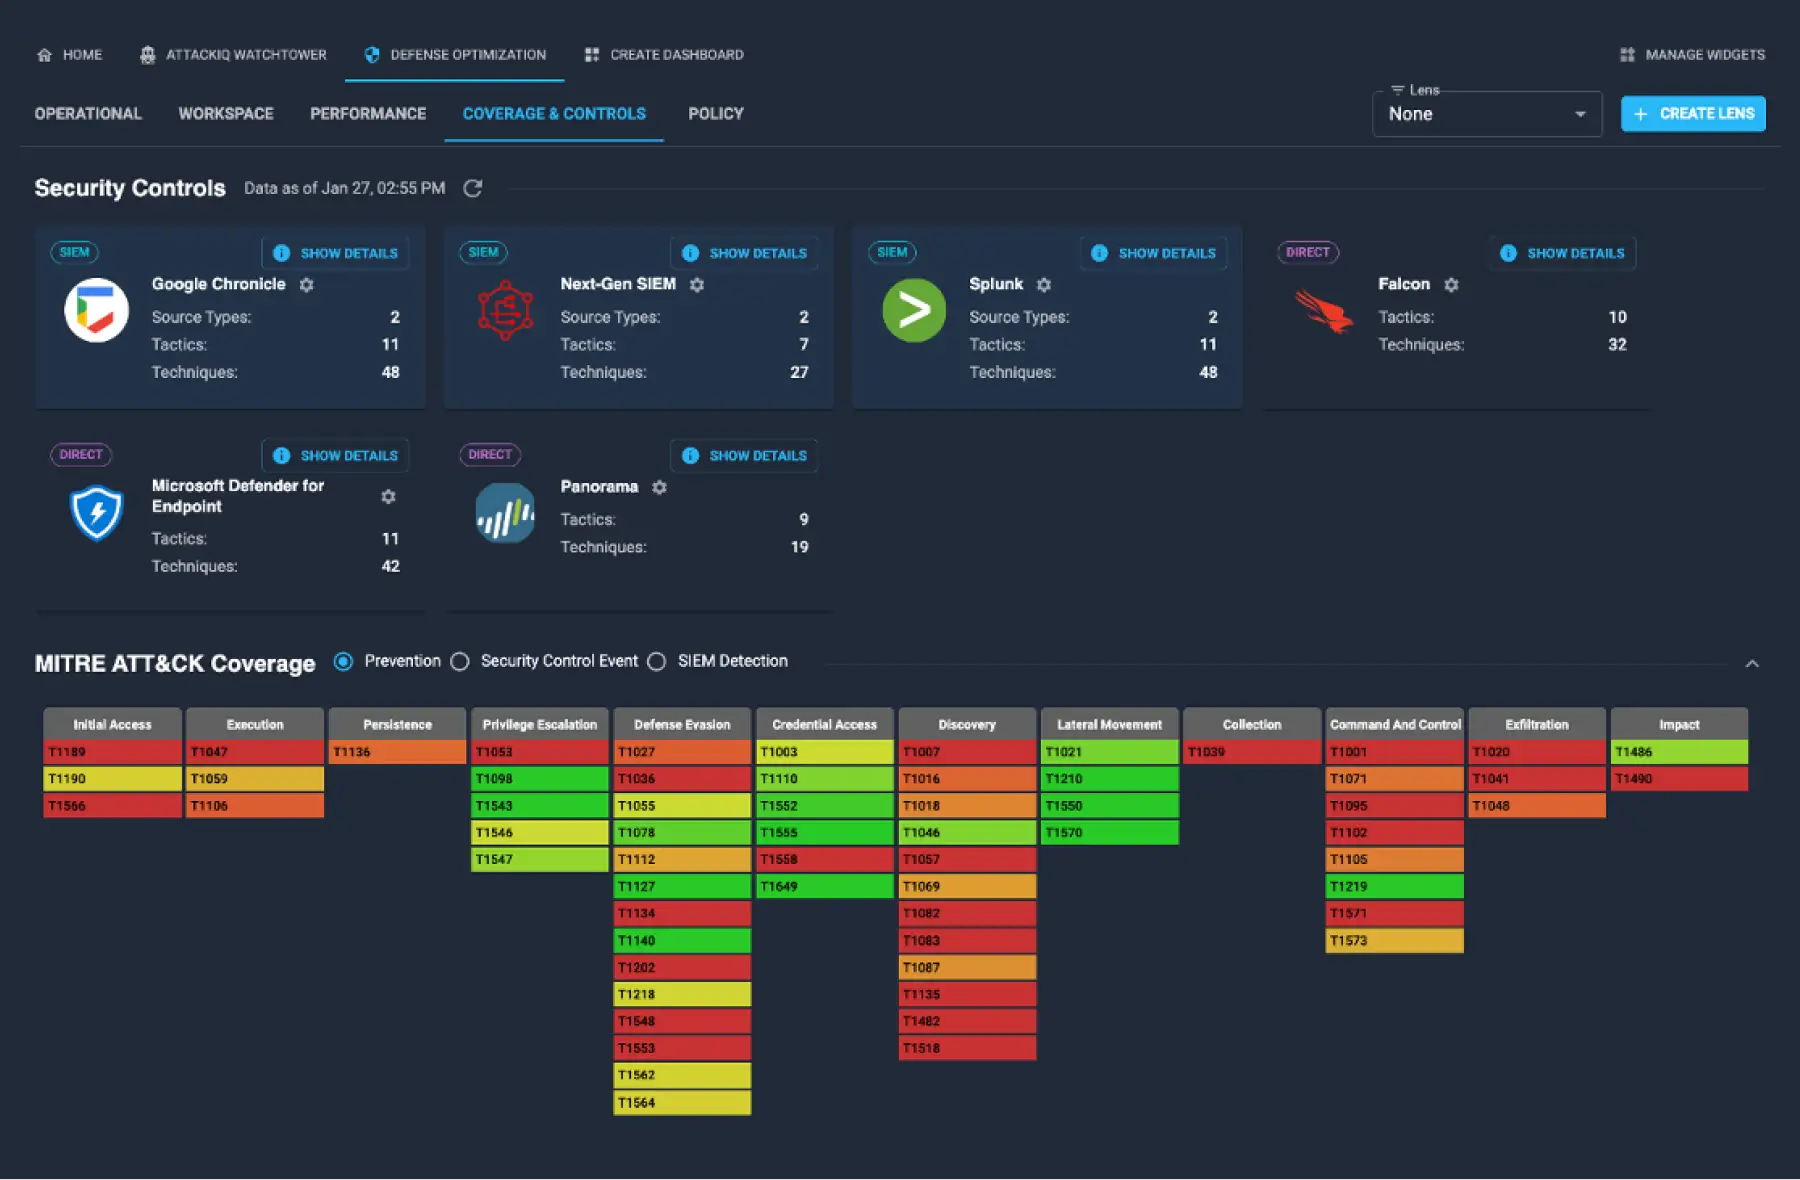Click technique cell T1564 under Defense Evasion
Screen dimensions: 1800x1180
(682, 1103)
